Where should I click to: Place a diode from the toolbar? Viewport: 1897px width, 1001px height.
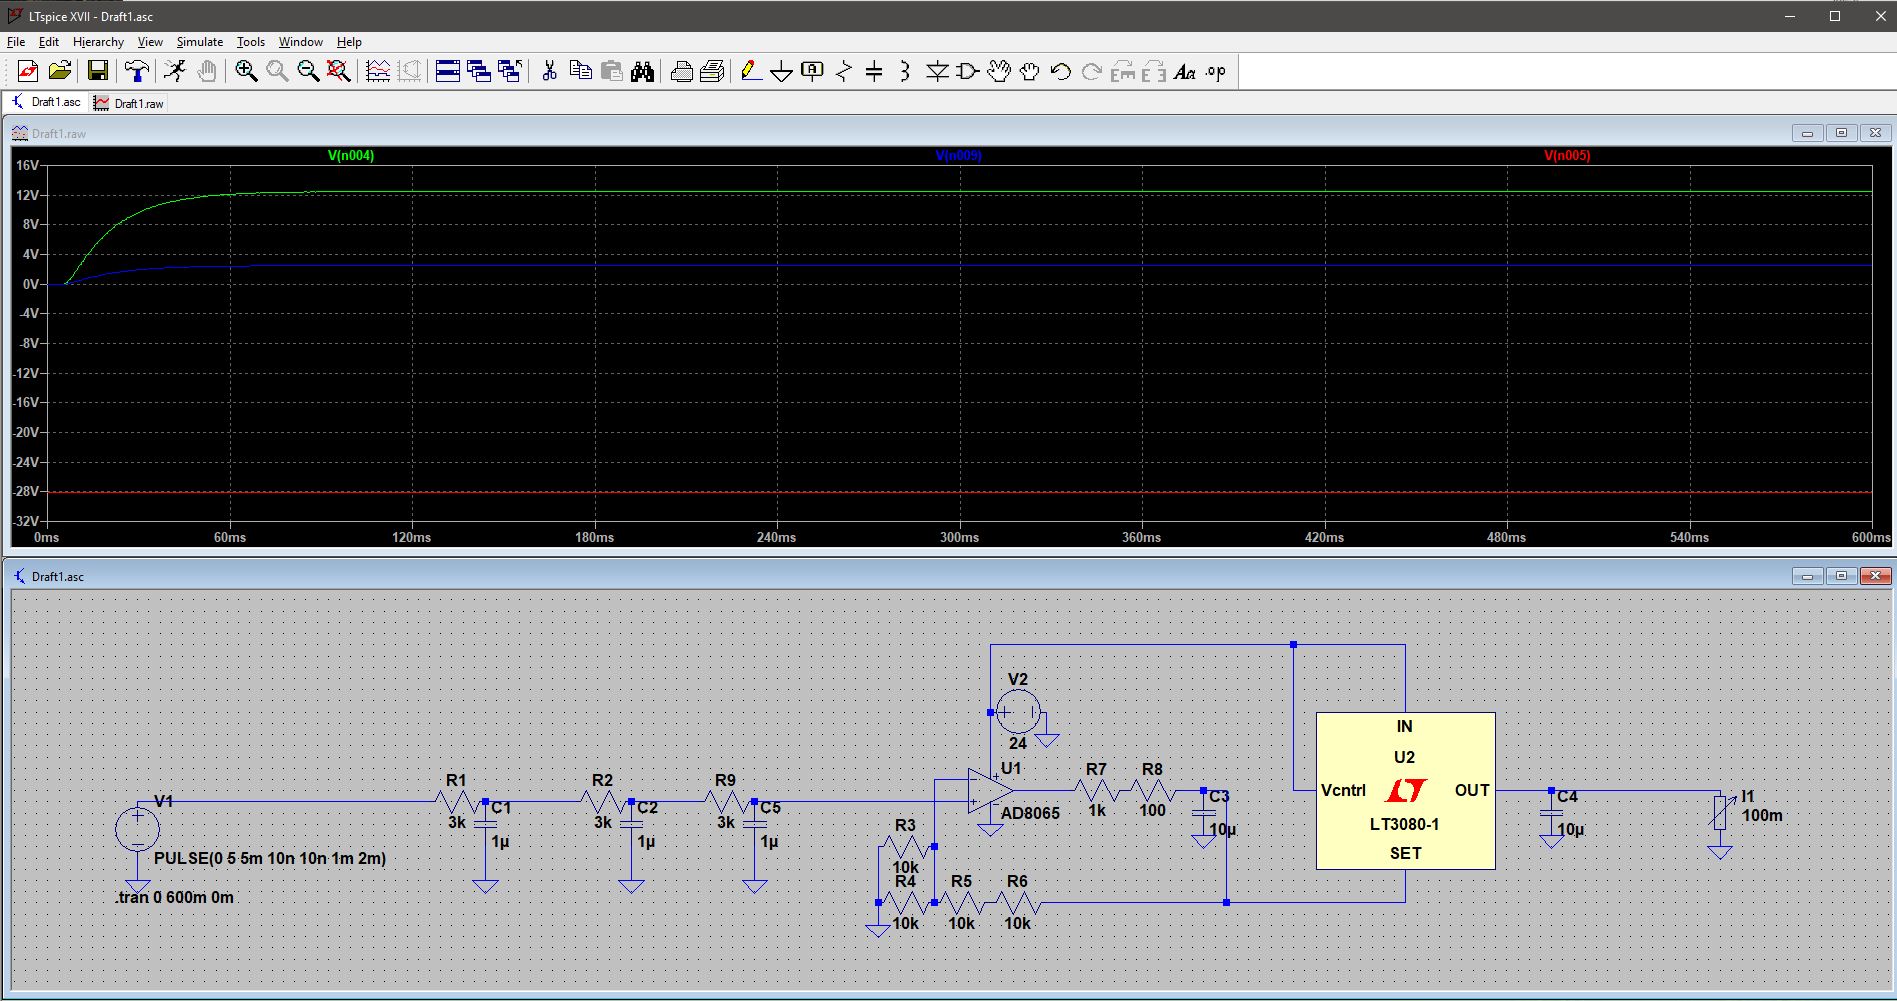(937, 71)
